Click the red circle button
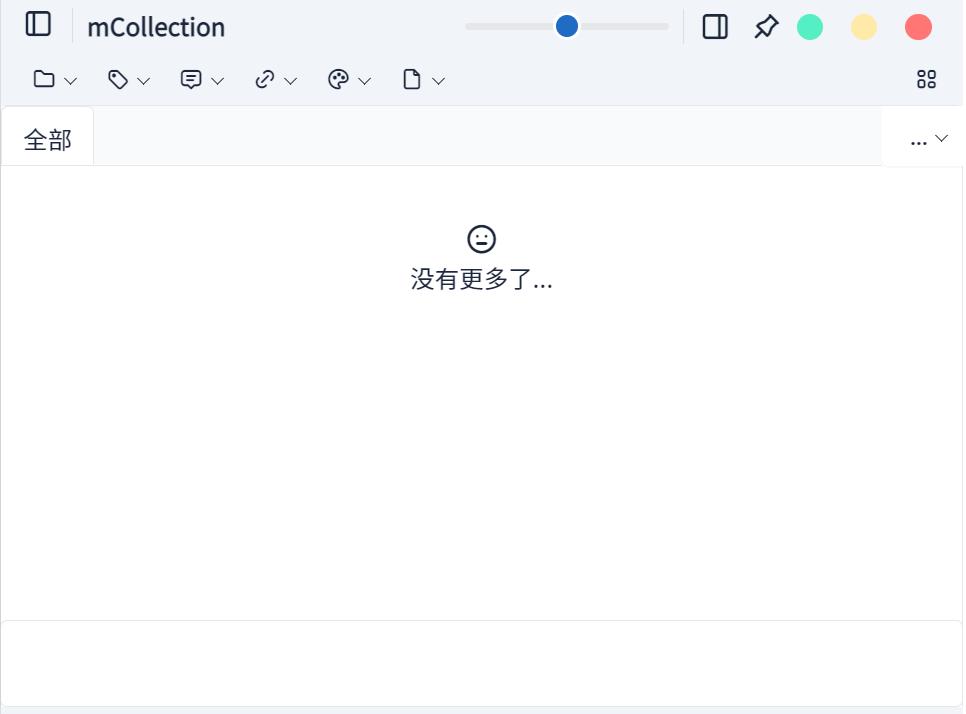966x714 pixels. pos(918,27)
